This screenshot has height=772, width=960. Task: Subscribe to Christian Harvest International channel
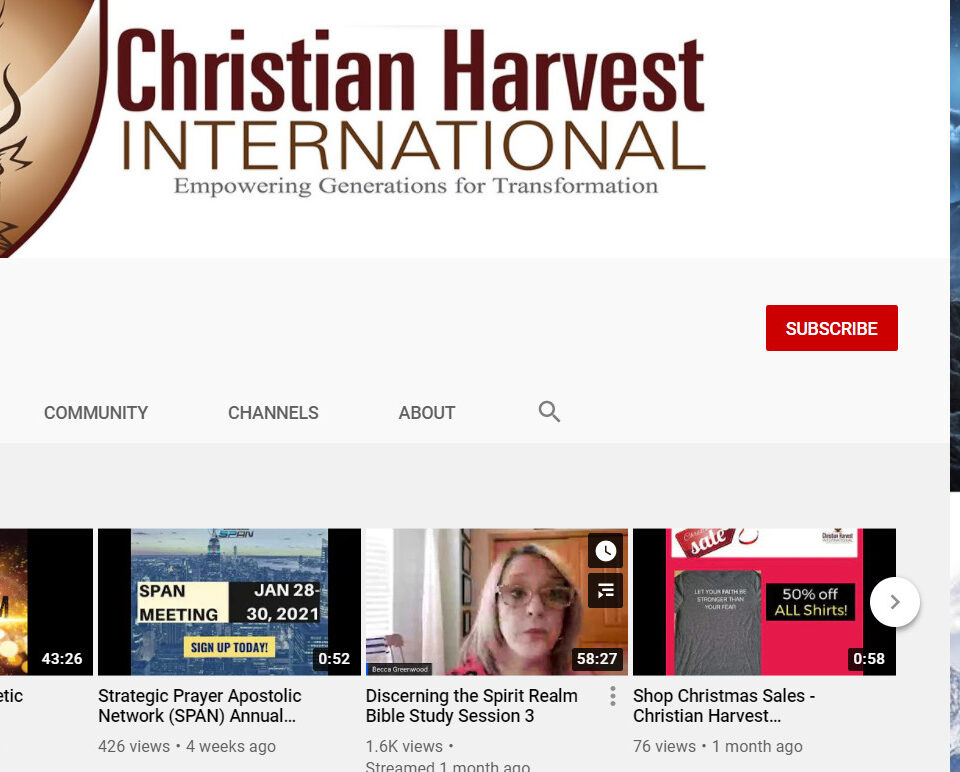(831, 328)
